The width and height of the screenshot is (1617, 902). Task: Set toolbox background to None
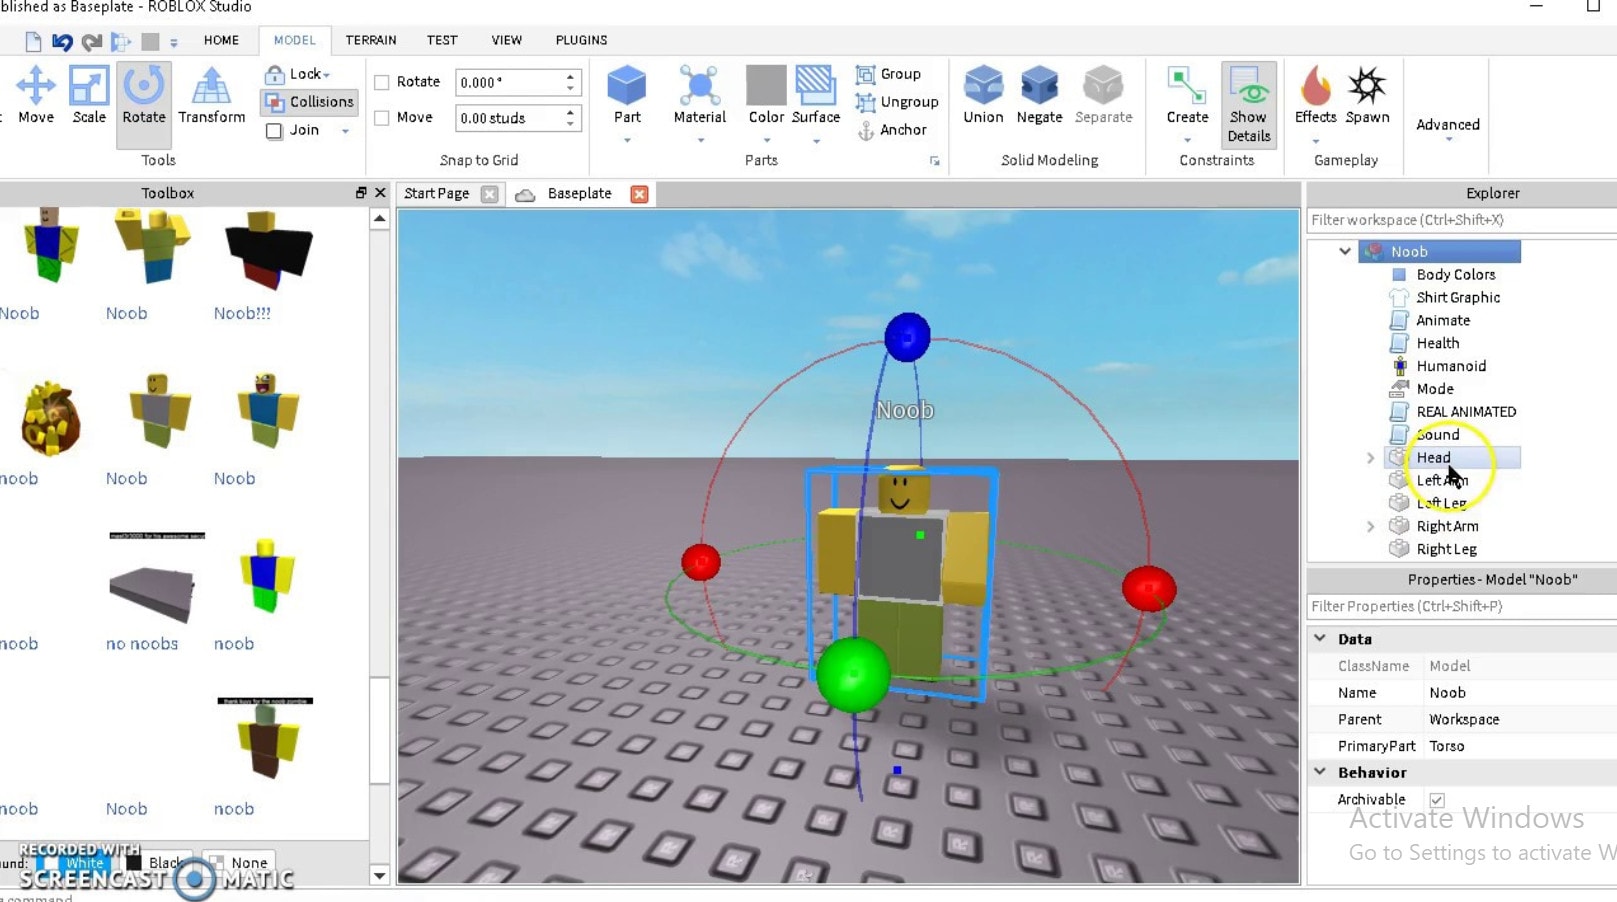(x=238, y=862)
